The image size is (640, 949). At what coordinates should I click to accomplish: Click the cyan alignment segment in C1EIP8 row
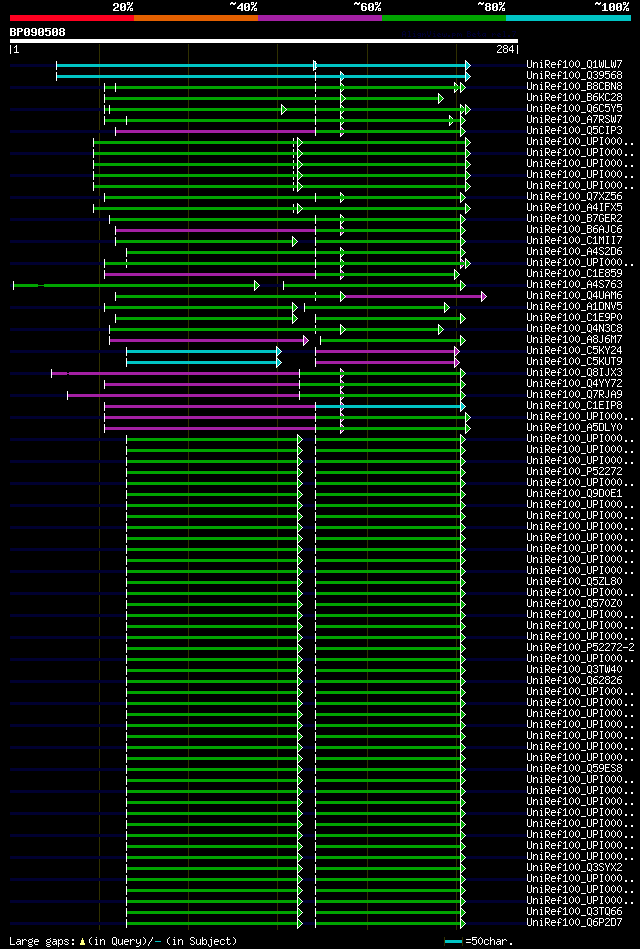click(389, 406)
